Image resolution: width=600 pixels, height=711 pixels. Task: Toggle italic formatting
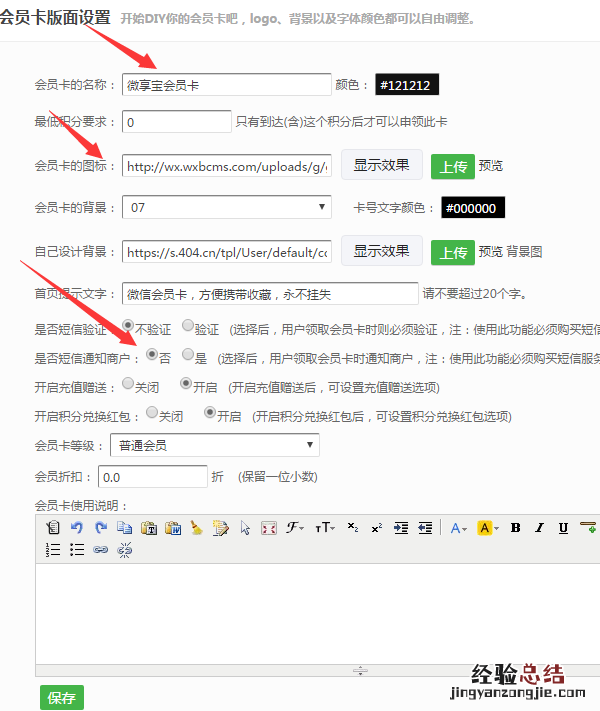539,527
